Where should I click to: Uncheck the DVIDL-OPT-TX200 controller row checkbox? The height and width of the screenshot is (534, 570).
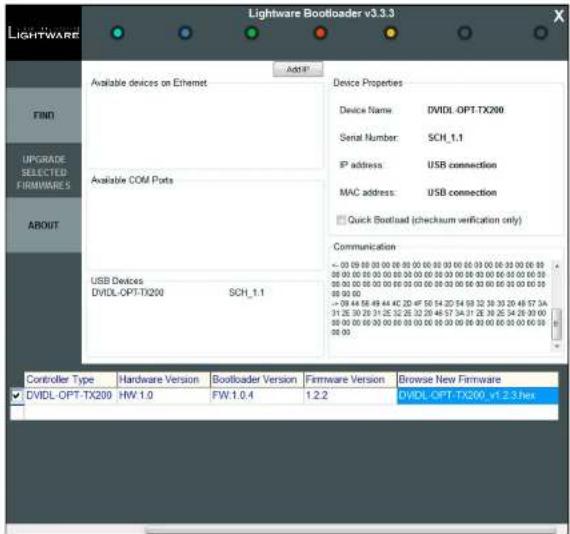click(x=16, y=396)
